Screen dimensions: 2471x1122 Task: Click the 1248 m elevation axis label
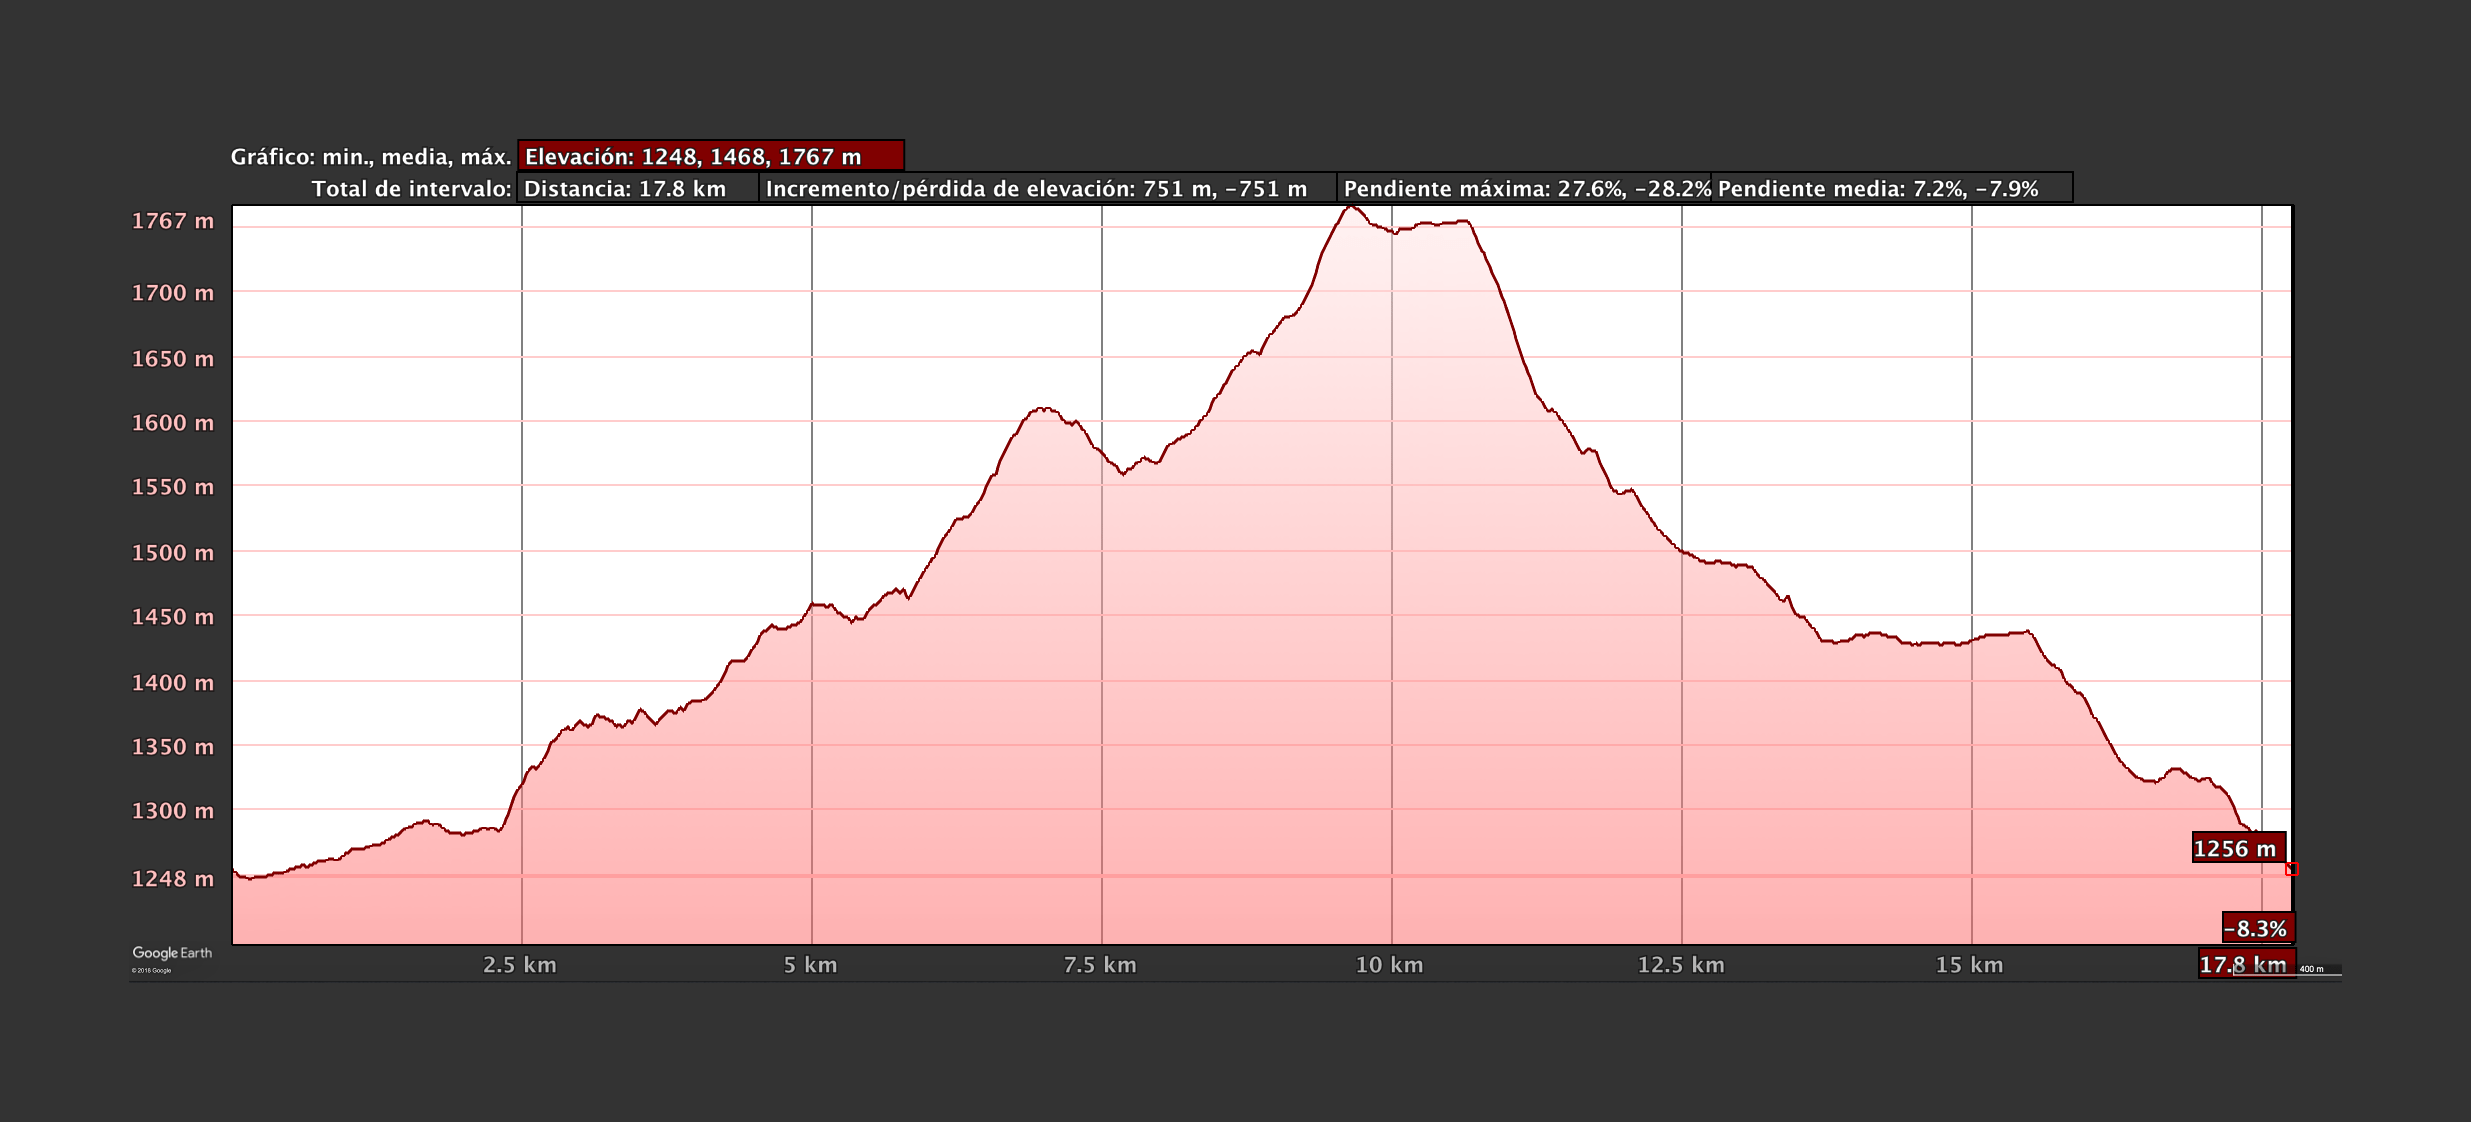[x=173, y=879]
